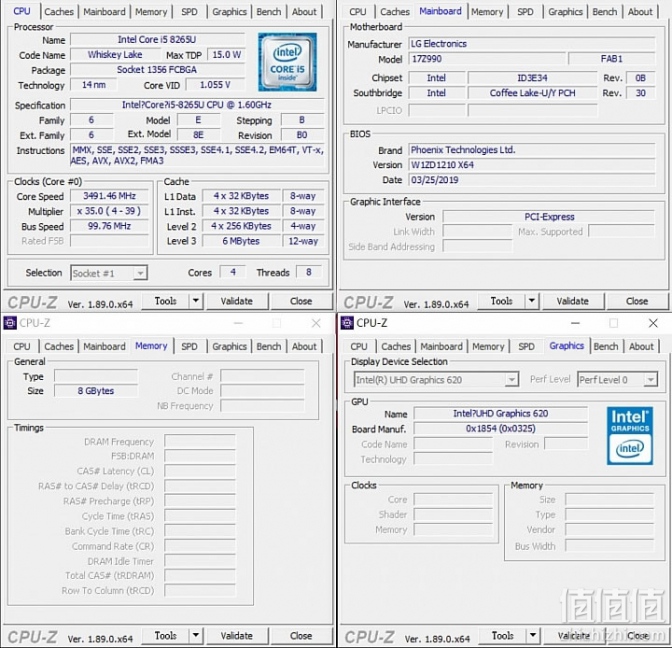The width and height of the screenshot is (672, 648).
Task: Click motherboard Model value 17Z990
Action: pos(487,59)
